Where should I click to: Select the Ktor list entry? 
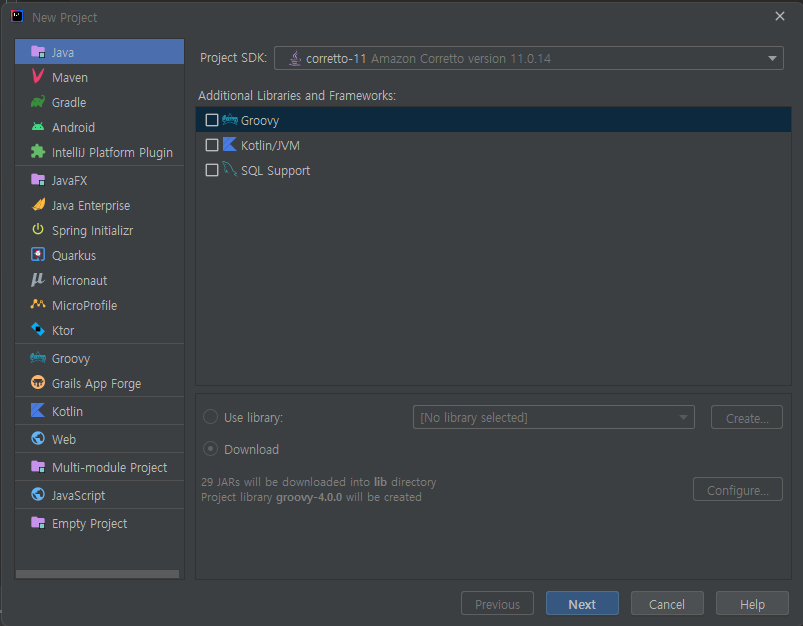point(99,330)
